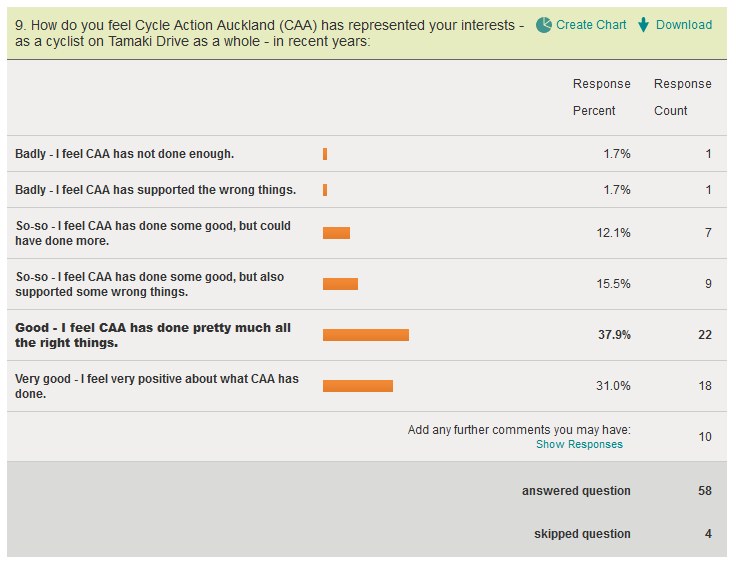Show Responses for further comments
The image size is (736, 565).
pos(579,444)
